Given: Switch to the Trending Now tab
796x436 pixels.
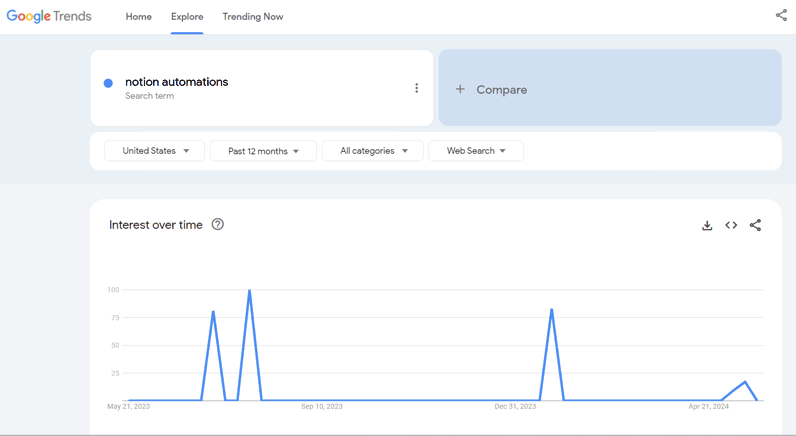Looking at the screenshot, I should (253, 17).
